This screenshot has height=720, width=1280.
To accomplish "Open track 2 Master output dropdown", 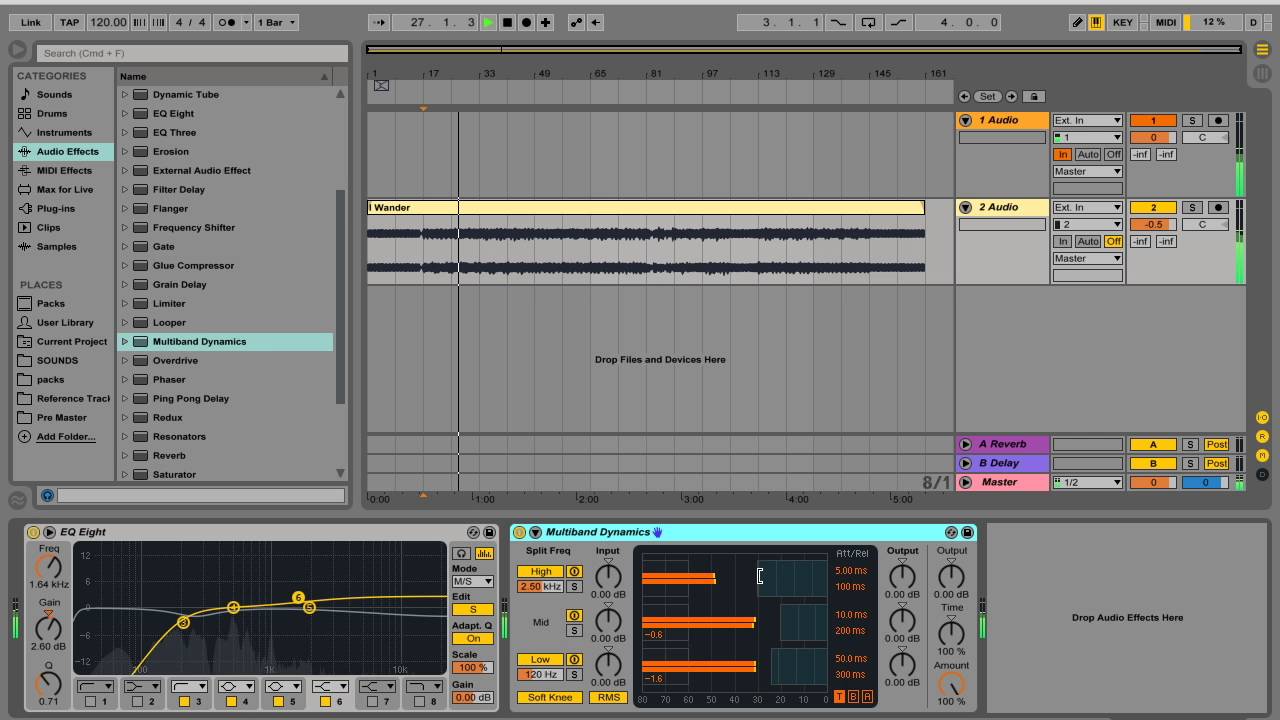I will (1087, 258).
